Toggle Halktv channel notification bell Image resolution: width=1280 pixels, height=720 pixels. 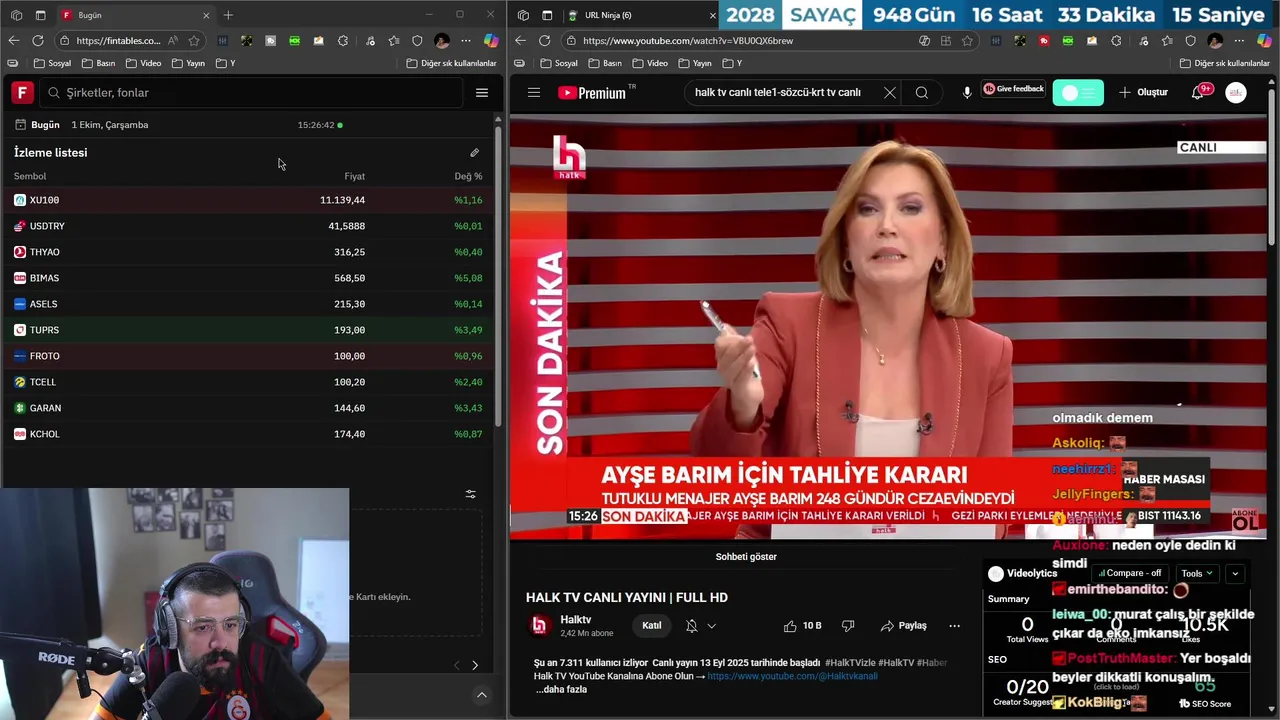pyautogui.click(x=691, y=626)
